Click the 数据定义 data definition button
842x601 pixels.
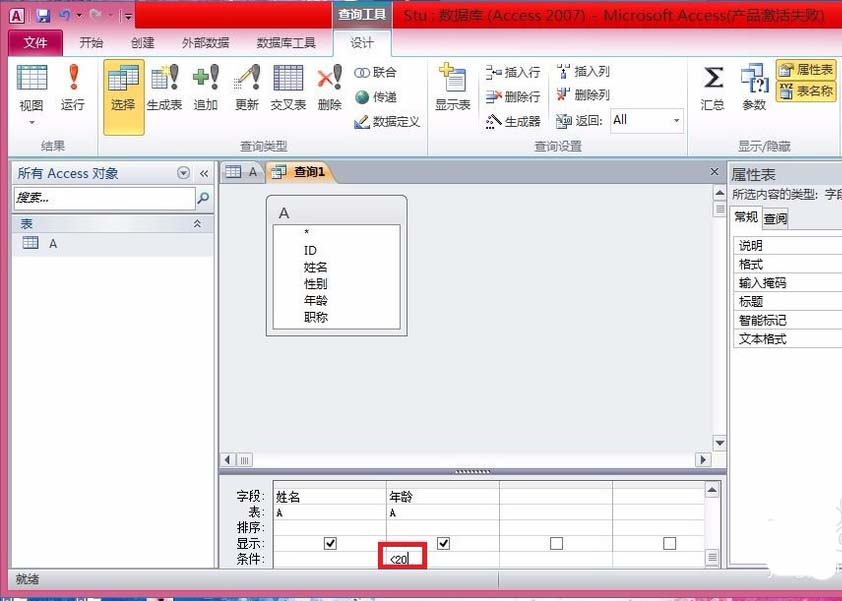pyautogui.click(x=387, y=122)
